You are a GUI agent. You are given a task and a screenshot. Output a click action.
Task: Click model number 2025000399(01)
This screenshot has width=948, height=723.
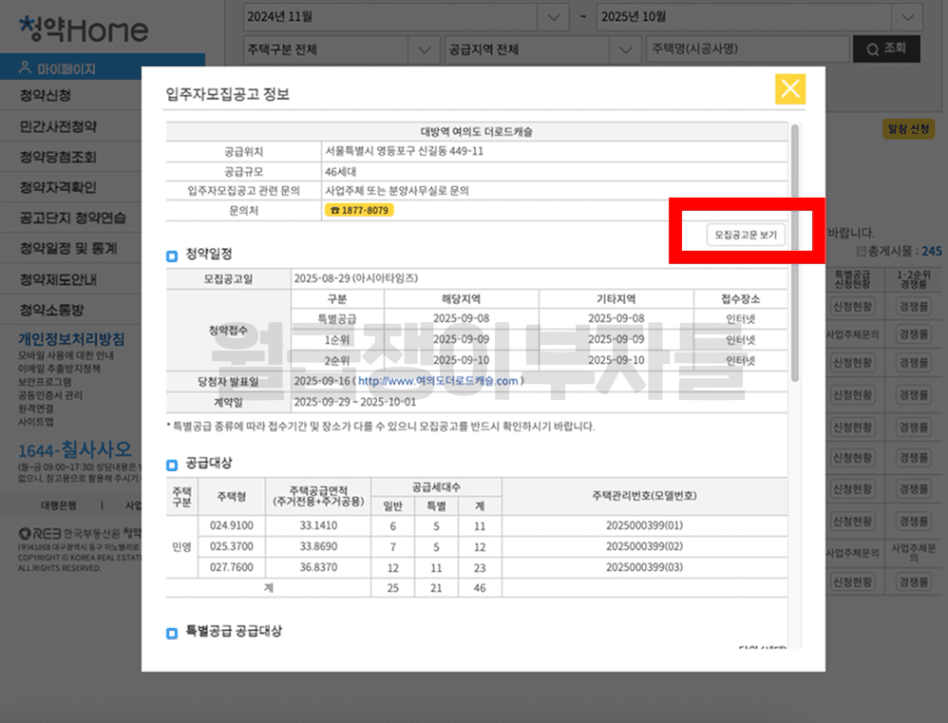point(644,526)
